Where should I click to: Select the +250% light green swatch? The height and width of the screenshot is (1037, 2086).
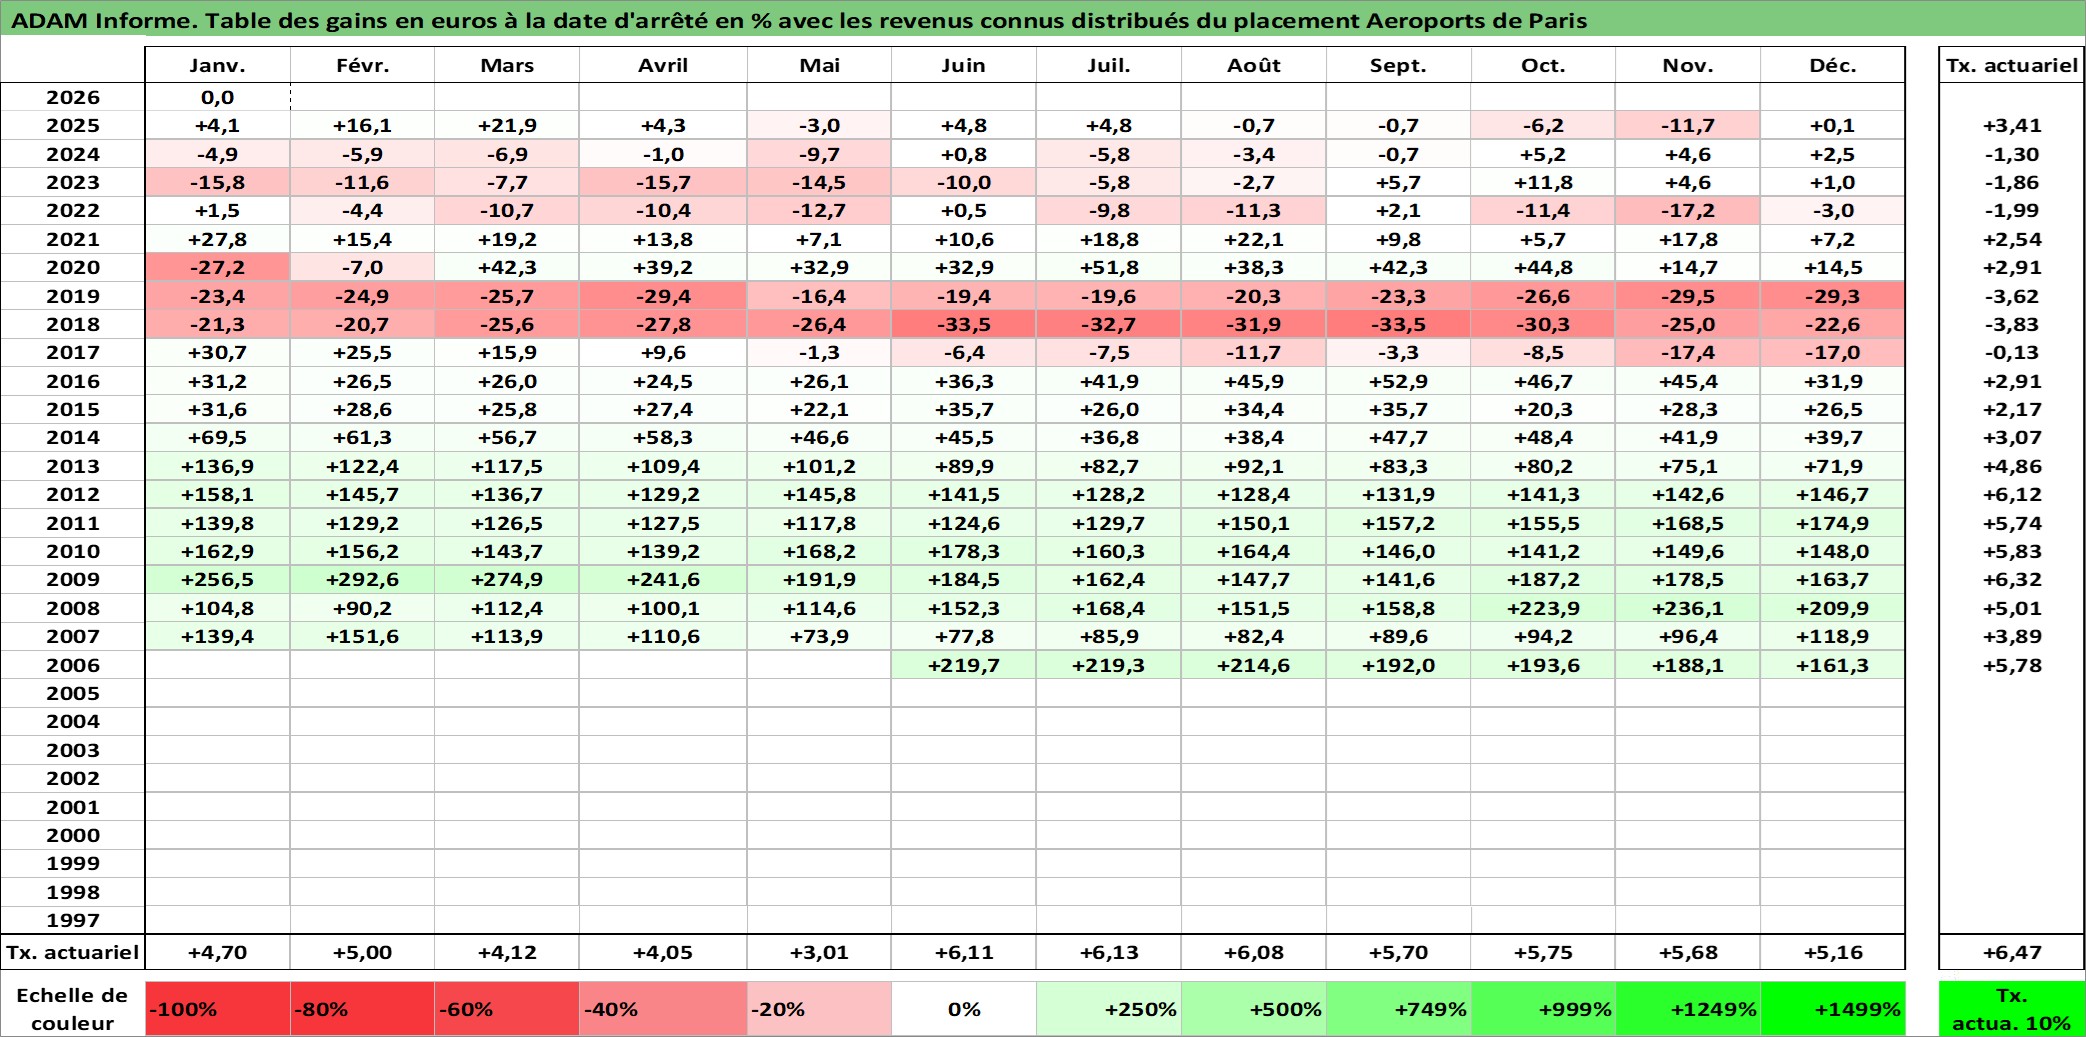1108,1009
